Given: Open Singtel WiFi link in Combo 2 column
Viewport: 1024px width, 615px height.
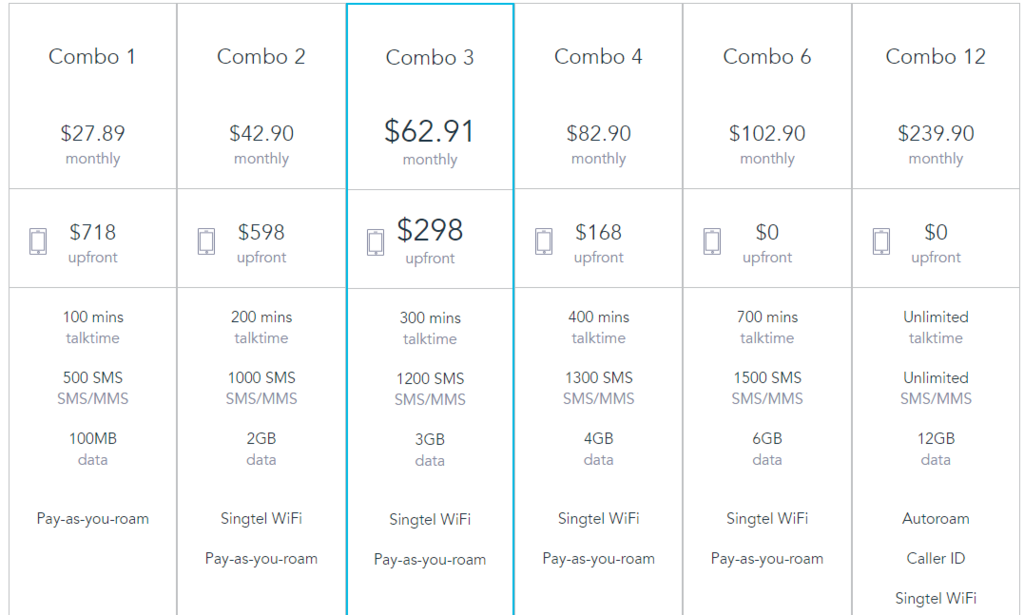Looking at the screenshot, I should [x=260, y=519].
